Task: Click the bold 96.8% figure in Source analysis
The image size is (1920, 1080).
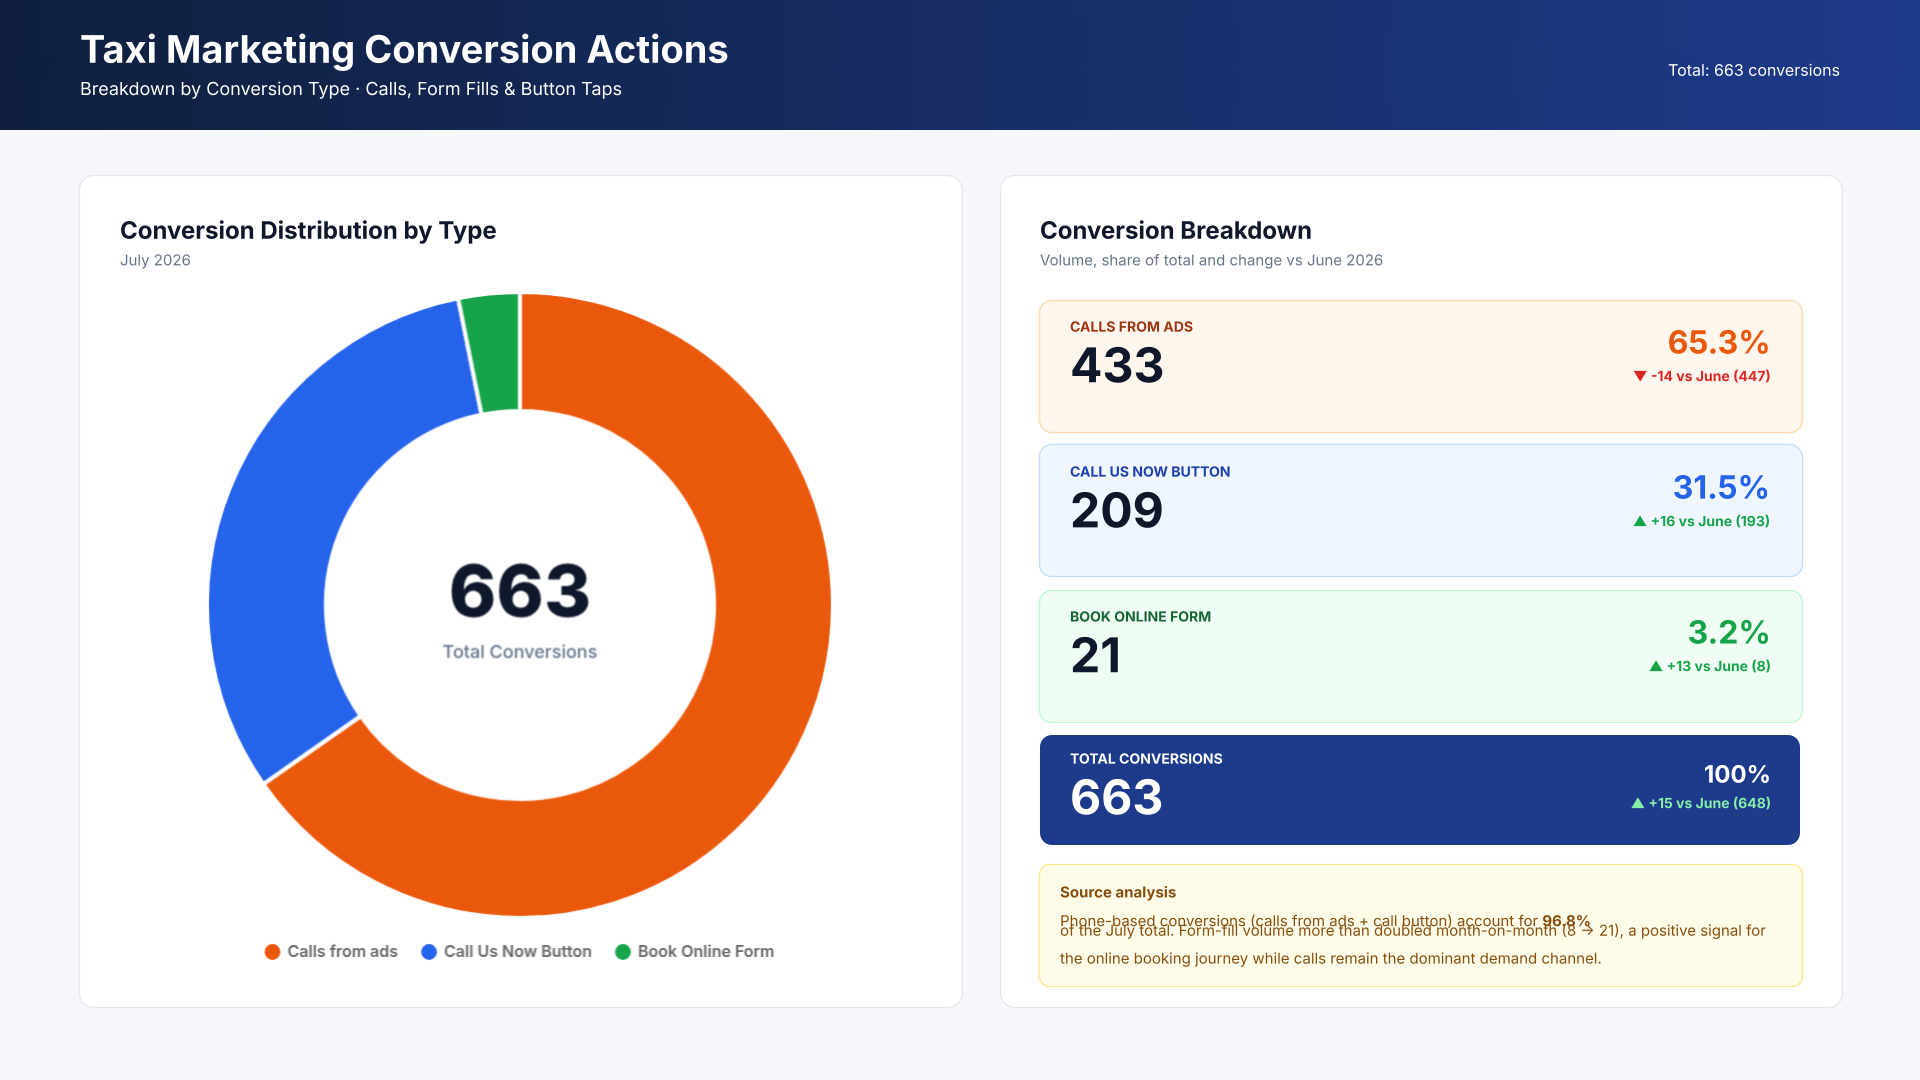Action: click(1566, 921)
